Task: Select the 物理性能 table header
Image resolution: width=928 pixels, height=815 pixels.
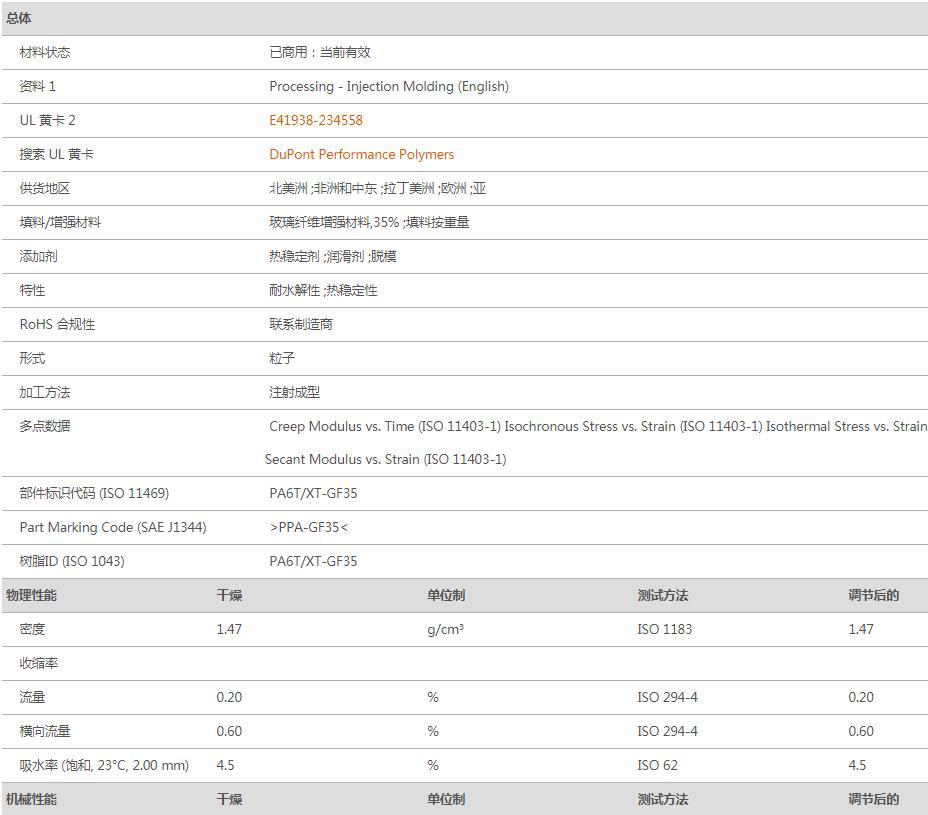Action: point(31,595)
